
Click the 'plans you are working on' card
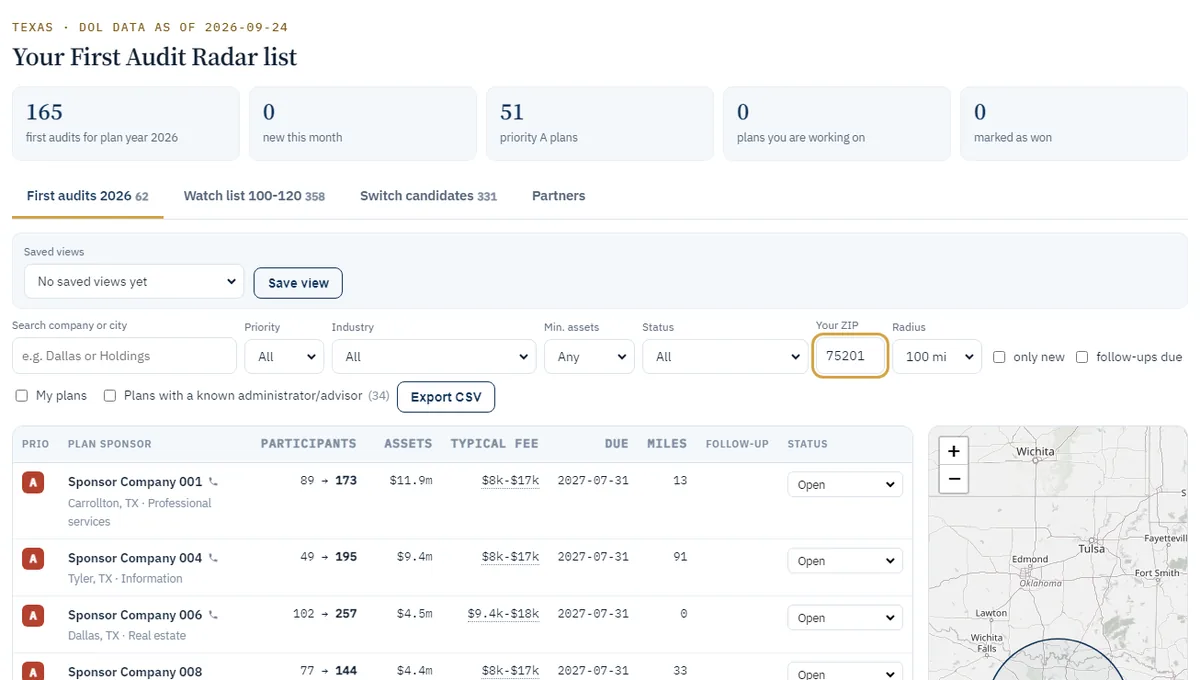[x=837, y=123]
